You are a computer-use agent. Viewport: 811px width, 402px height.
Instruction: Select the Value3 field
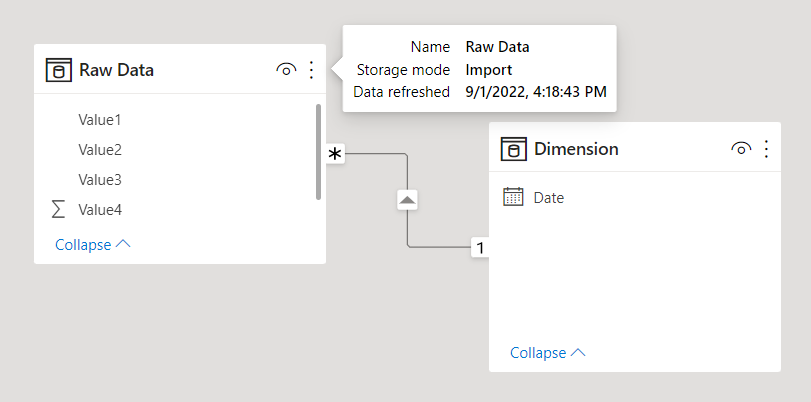point(100,180)
